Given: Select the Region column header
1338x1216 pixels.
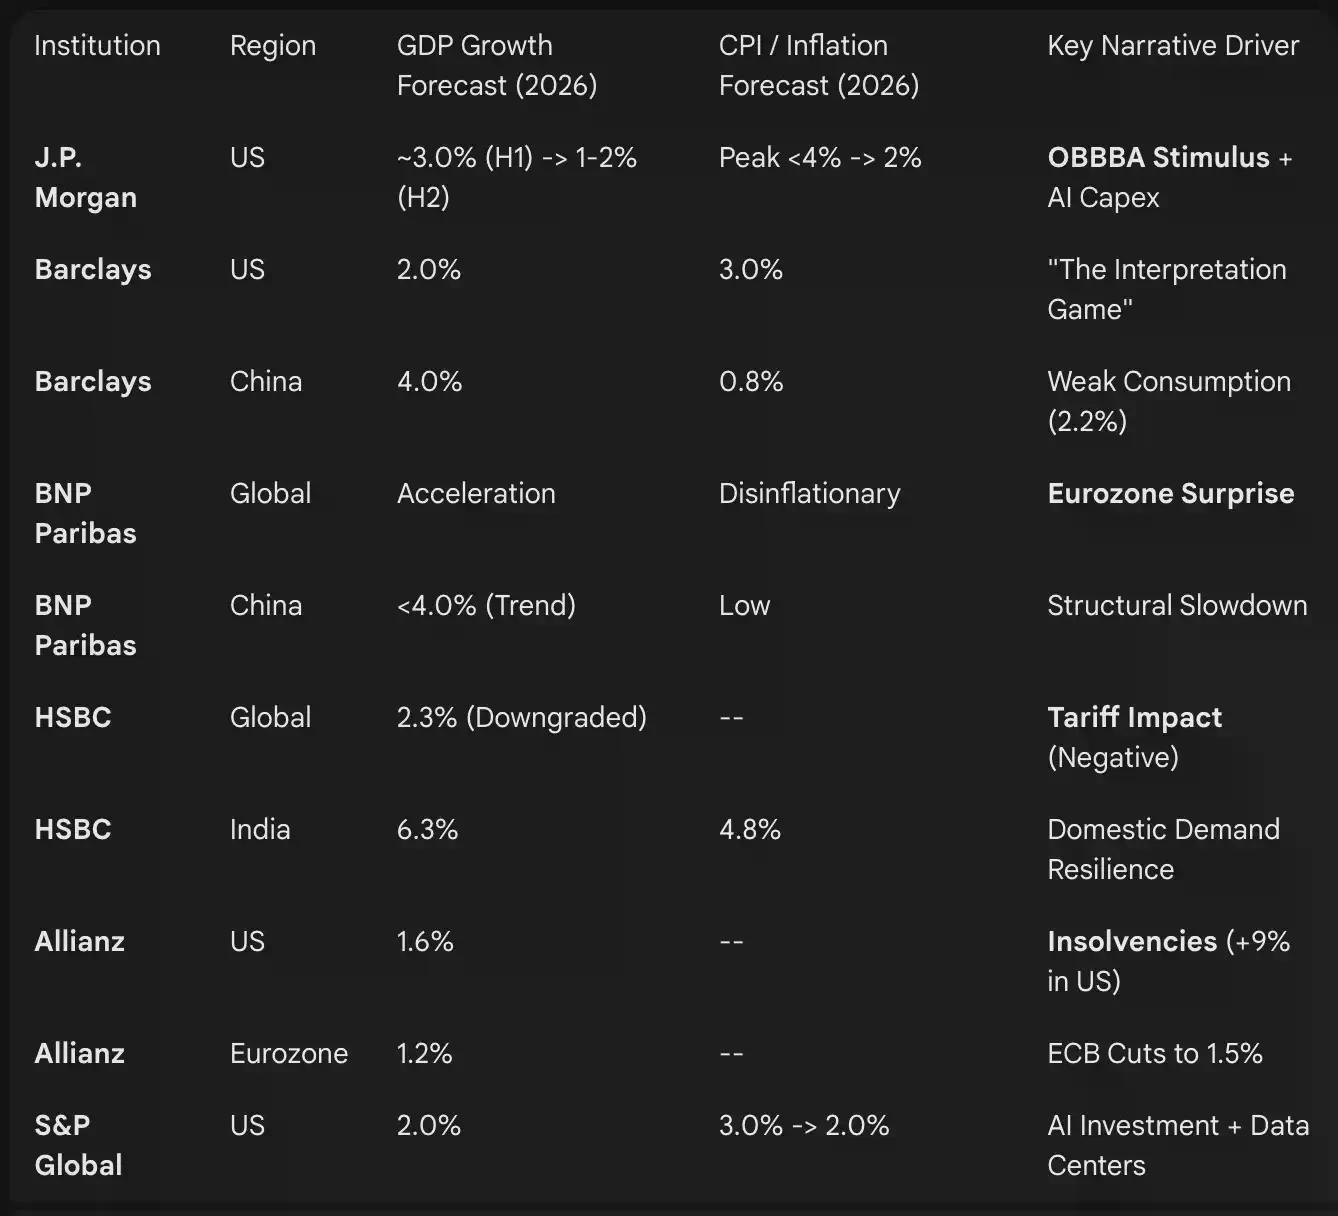Looking at the screenshot, I should pyautogui.click(x=272, y=46).
